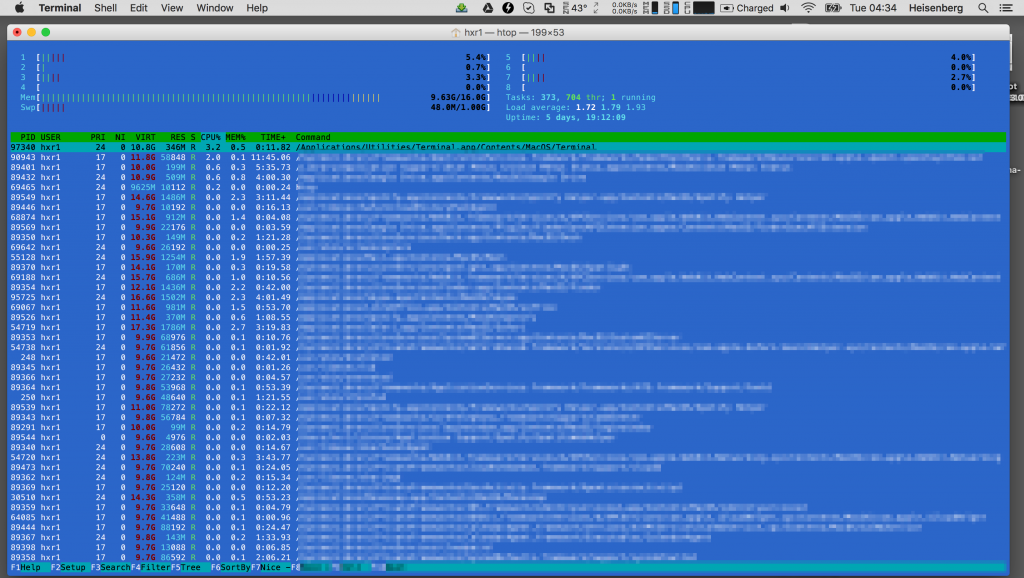Open the Wi-Fi status icon
Screen dimensions: 1024x578
(x=808, y=8)
